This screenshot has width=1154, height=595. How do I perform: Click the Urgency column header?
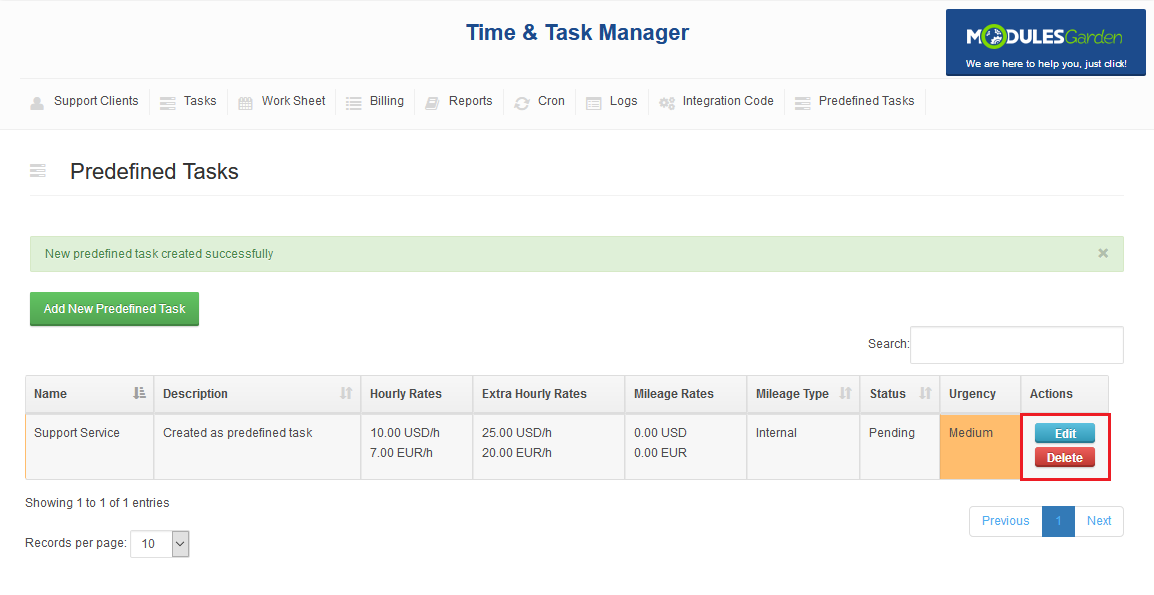click(x=980, y=394)
